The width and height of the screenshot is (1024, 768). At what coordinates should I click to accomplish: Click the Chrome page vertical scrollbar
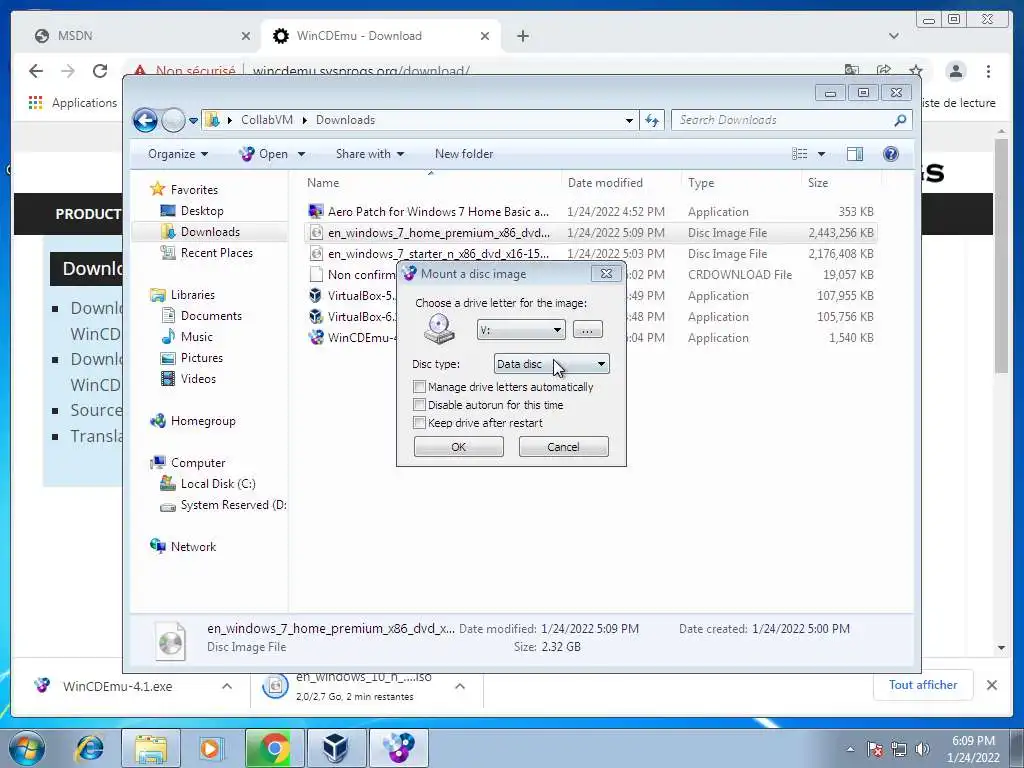1001,255
